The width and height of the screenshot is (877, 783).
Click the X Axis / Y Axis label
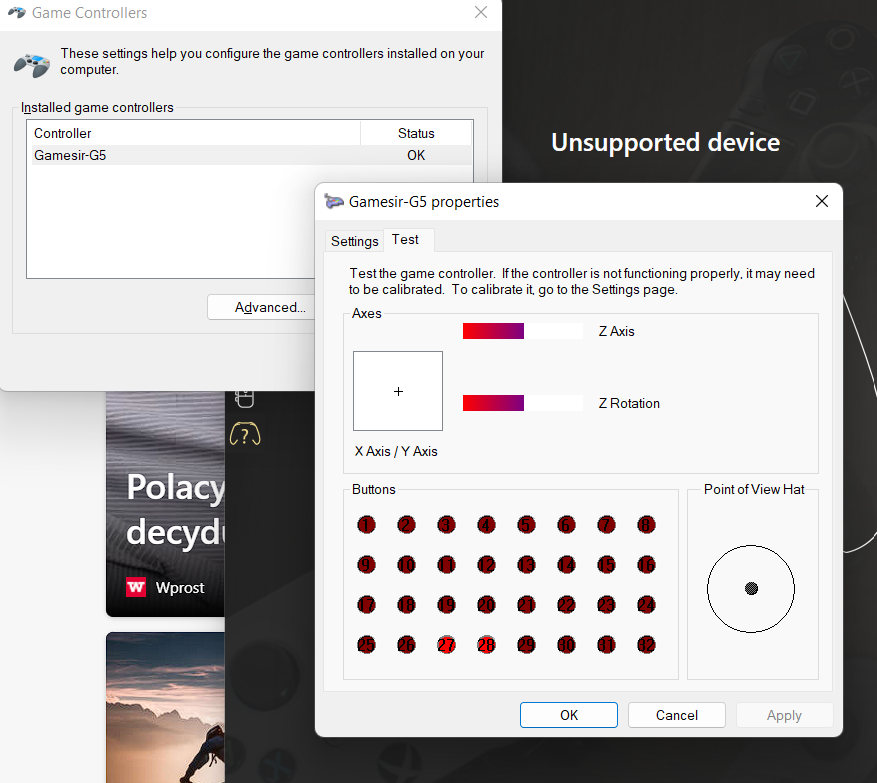pos(396,451)
